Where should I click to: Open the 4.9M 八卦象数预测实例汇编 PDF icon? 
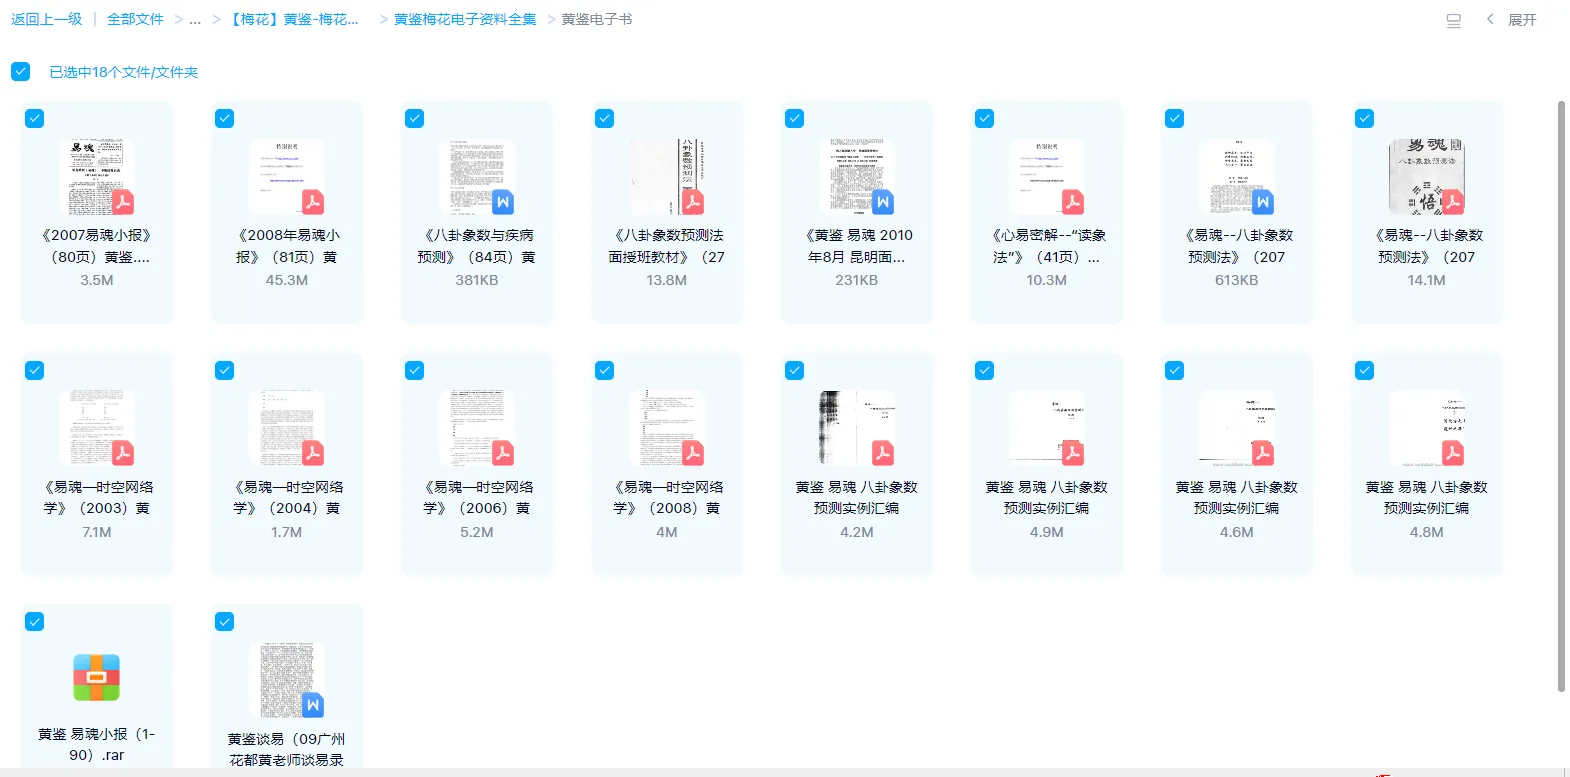1047,428
